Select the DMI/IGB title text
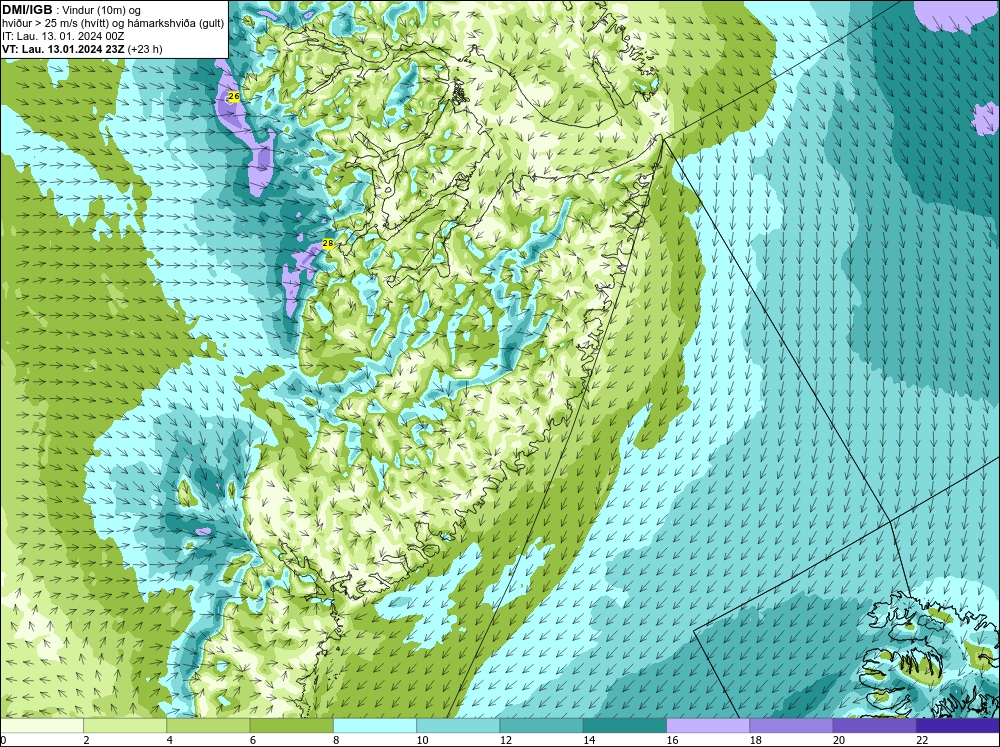This screenshot has width=1000, height=747. click(27, 10)
